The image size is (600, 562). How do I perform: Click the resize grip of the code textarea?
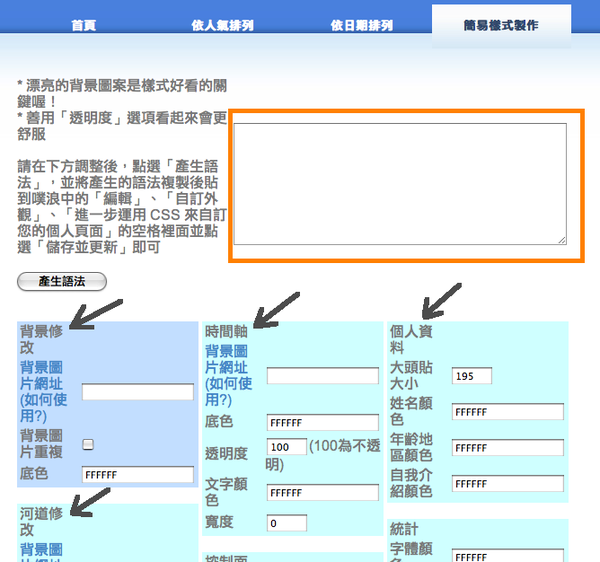pos(562,240)
